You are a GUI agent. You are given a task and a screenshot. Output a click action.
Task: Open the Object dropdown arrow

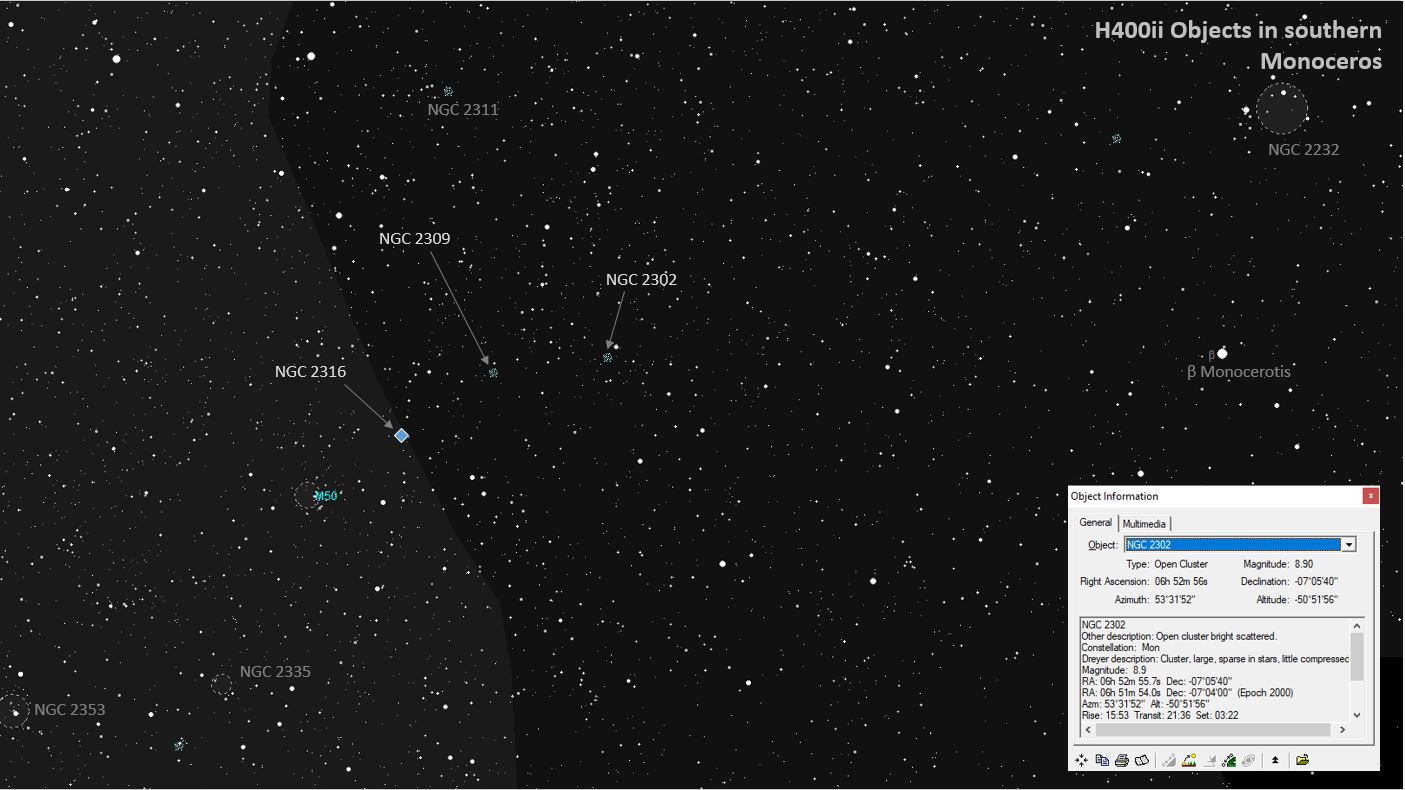point(1348,545)
